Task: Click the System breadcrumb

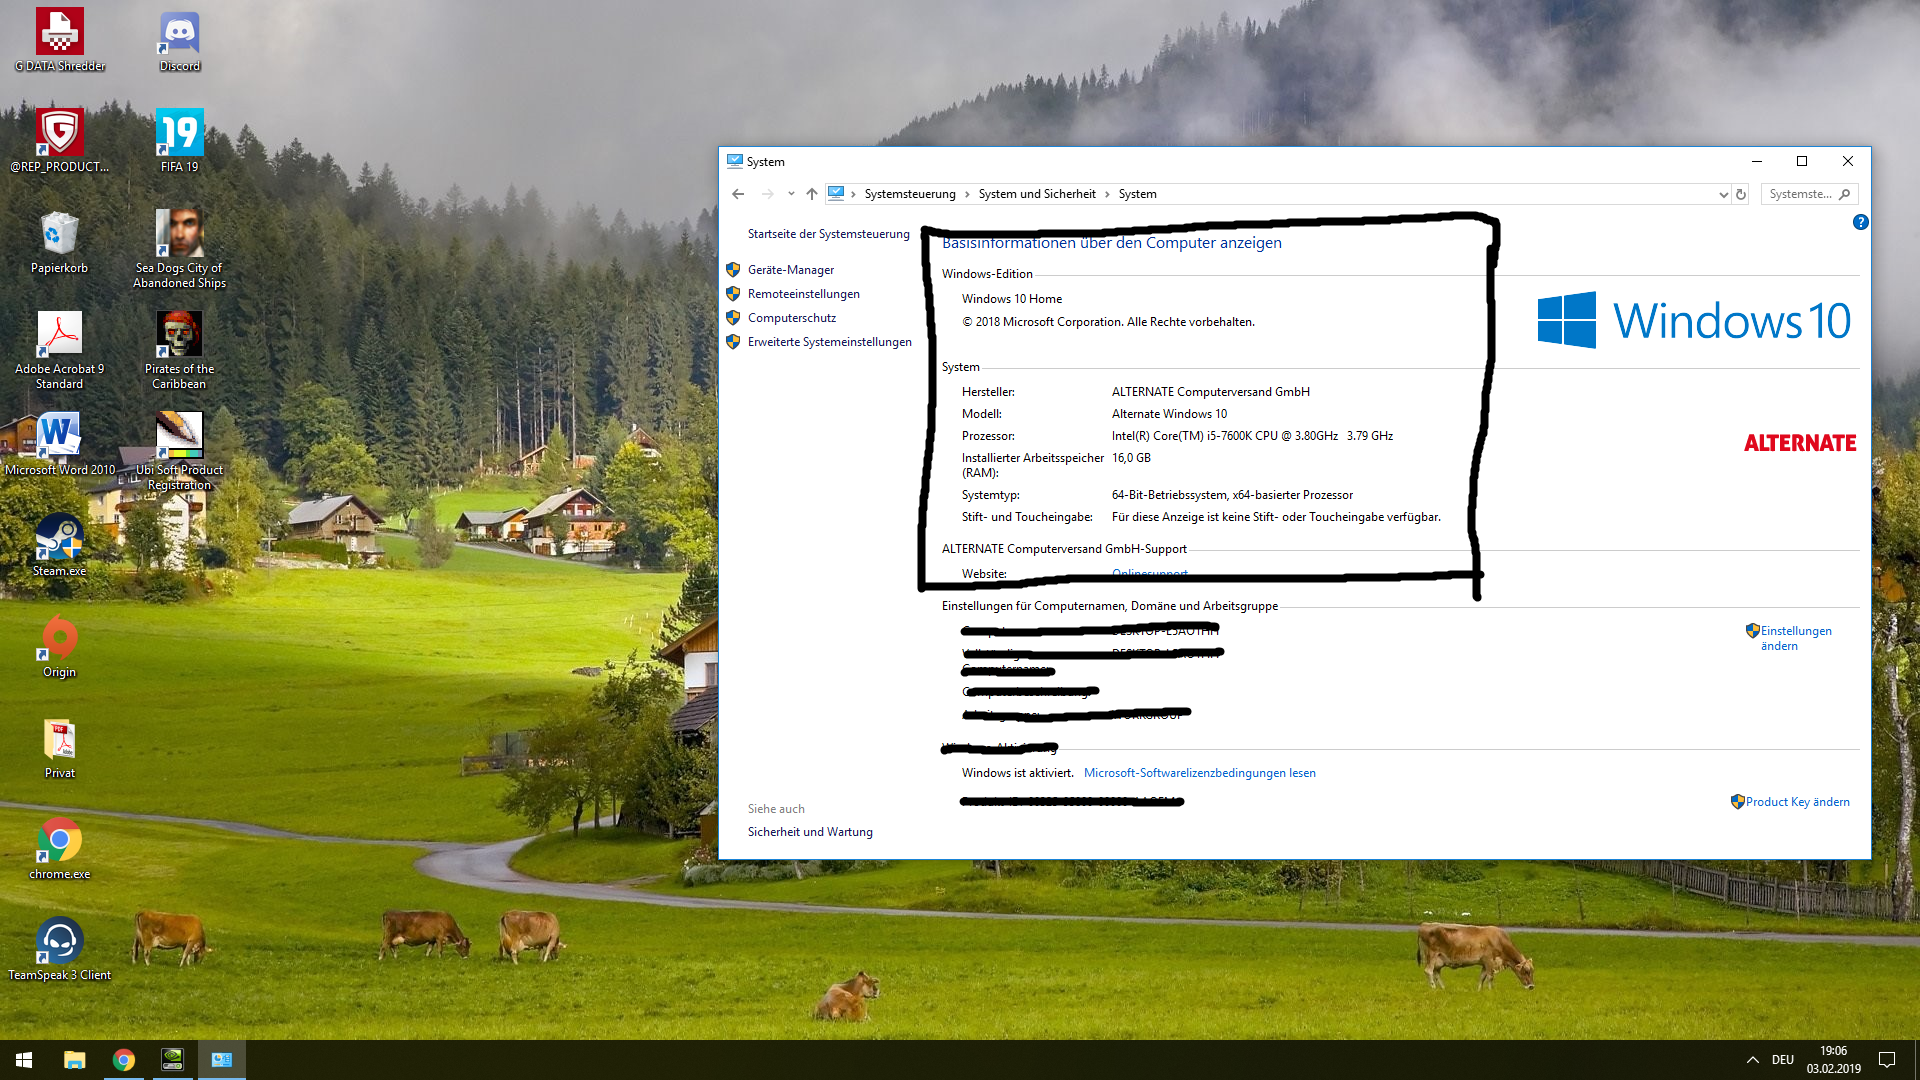Action: point(1137,194)
